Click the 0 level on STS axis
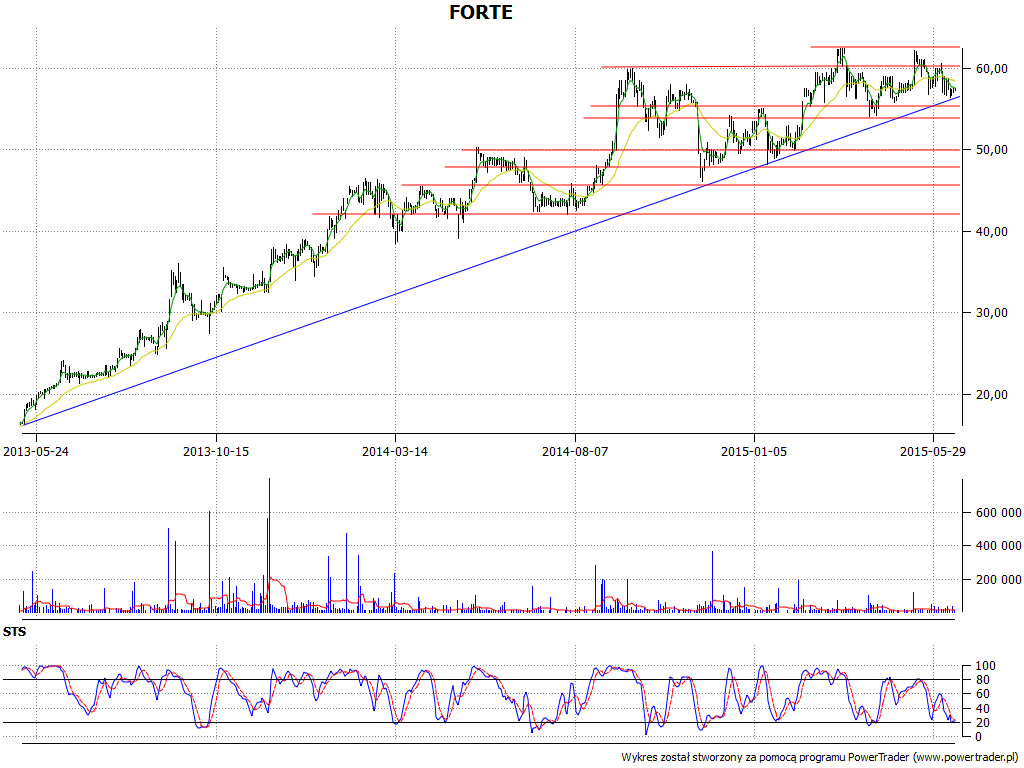 (978, 737)
